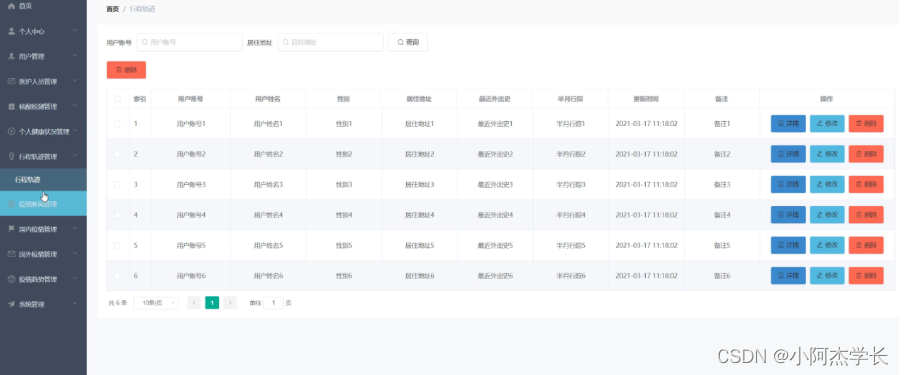Tick the select-all checkbox in the table header

(x=118, y=99)
